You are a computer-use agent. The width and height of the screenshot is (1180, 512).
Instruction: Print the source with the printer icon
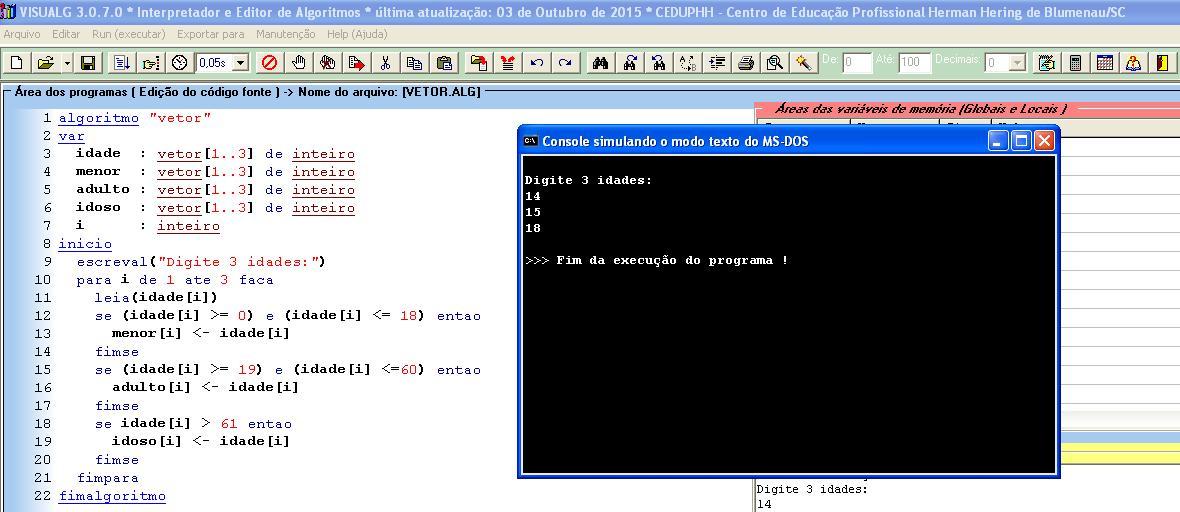pyautogui.click(x=745, y=63)
